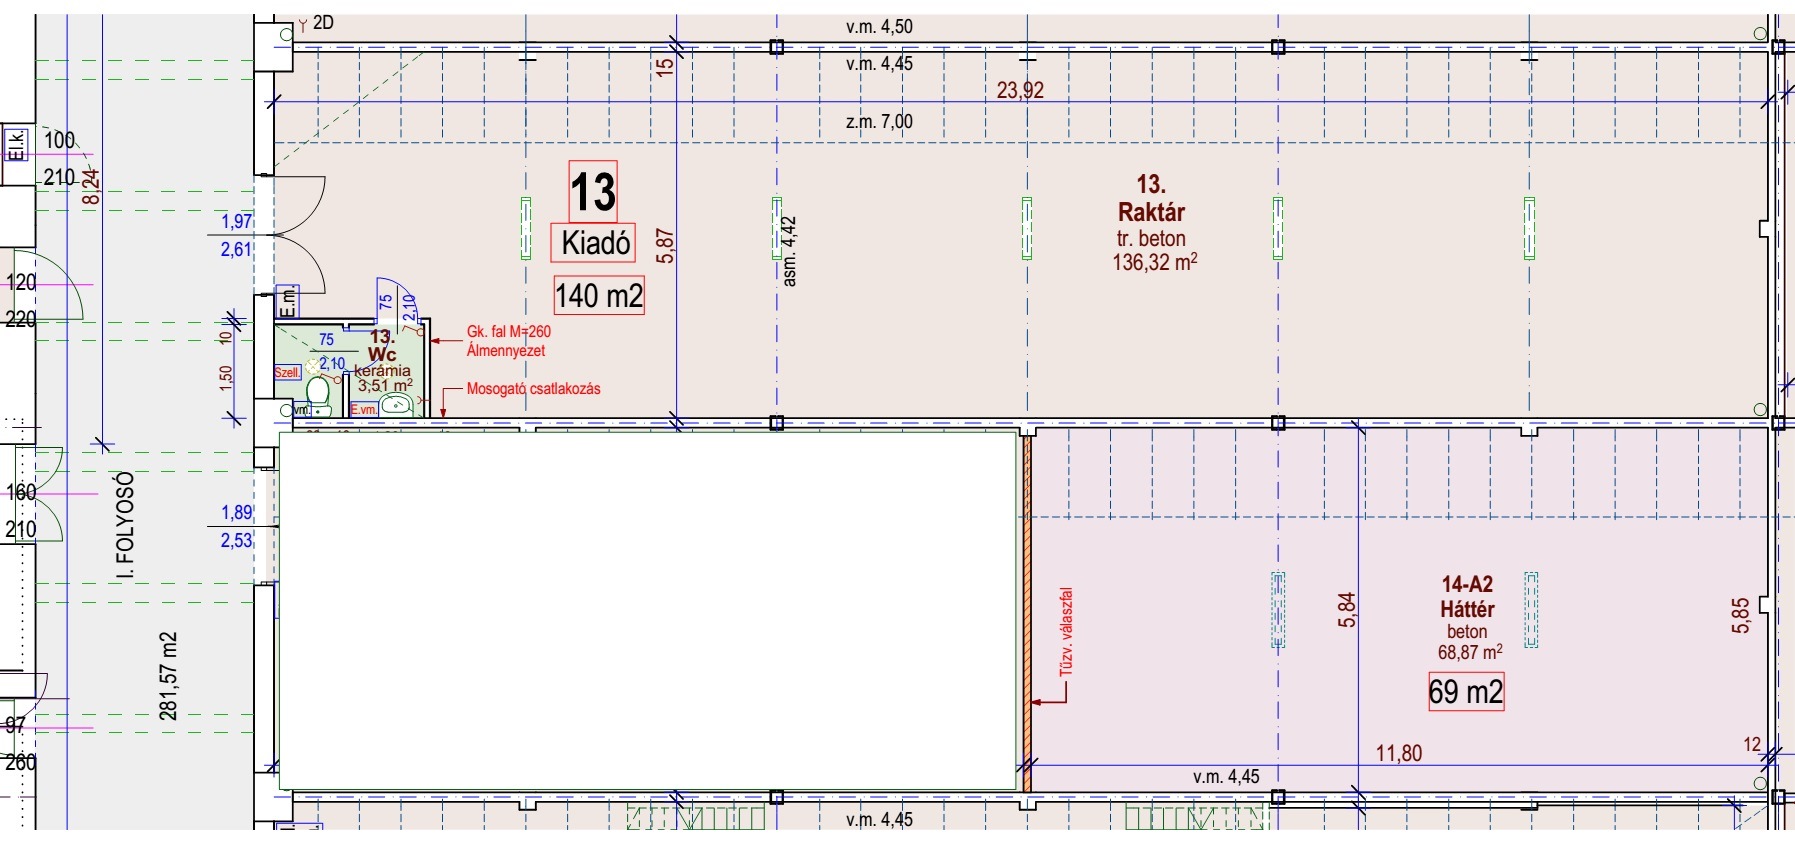Click the E.m. box near the entrance

click(287, 302)
